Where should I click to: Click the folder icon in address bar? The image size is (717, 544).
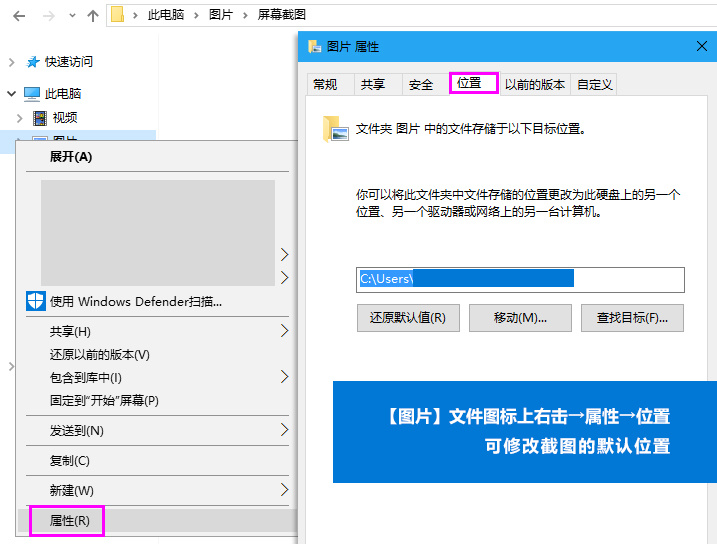tap(118, 14)
